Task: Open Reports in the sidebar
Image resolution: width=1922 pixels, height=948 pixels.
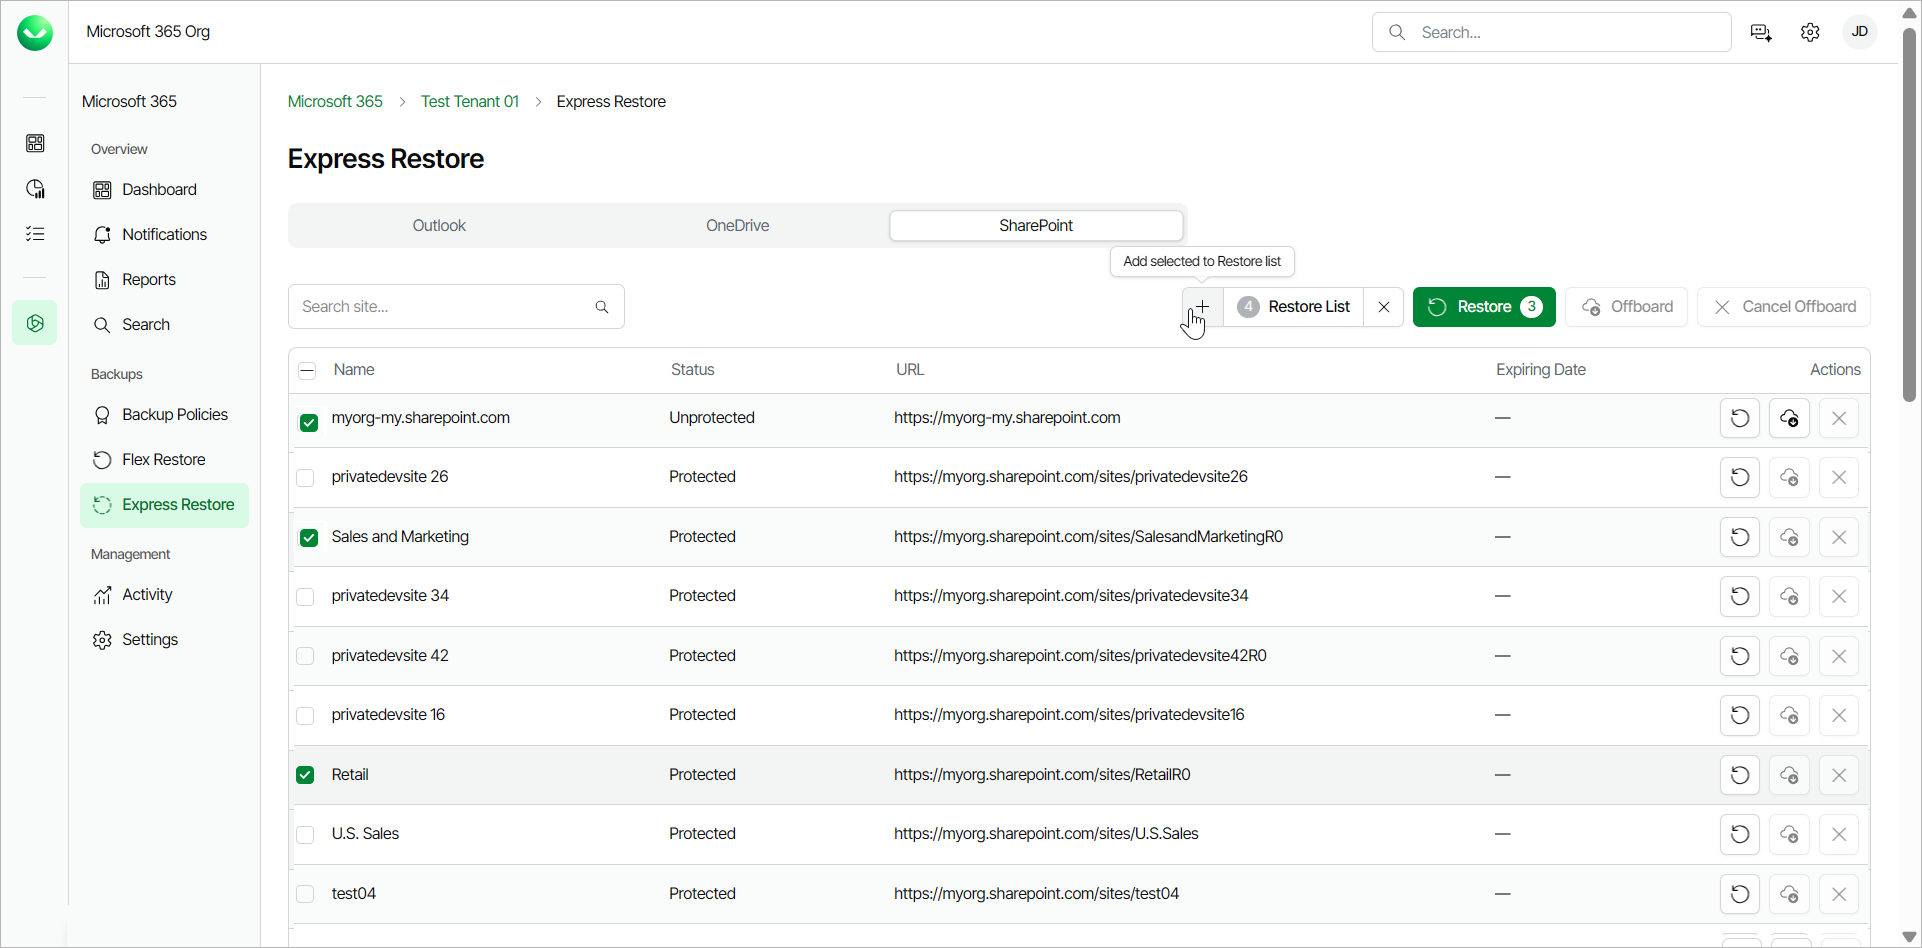Action: coord(165,280)
